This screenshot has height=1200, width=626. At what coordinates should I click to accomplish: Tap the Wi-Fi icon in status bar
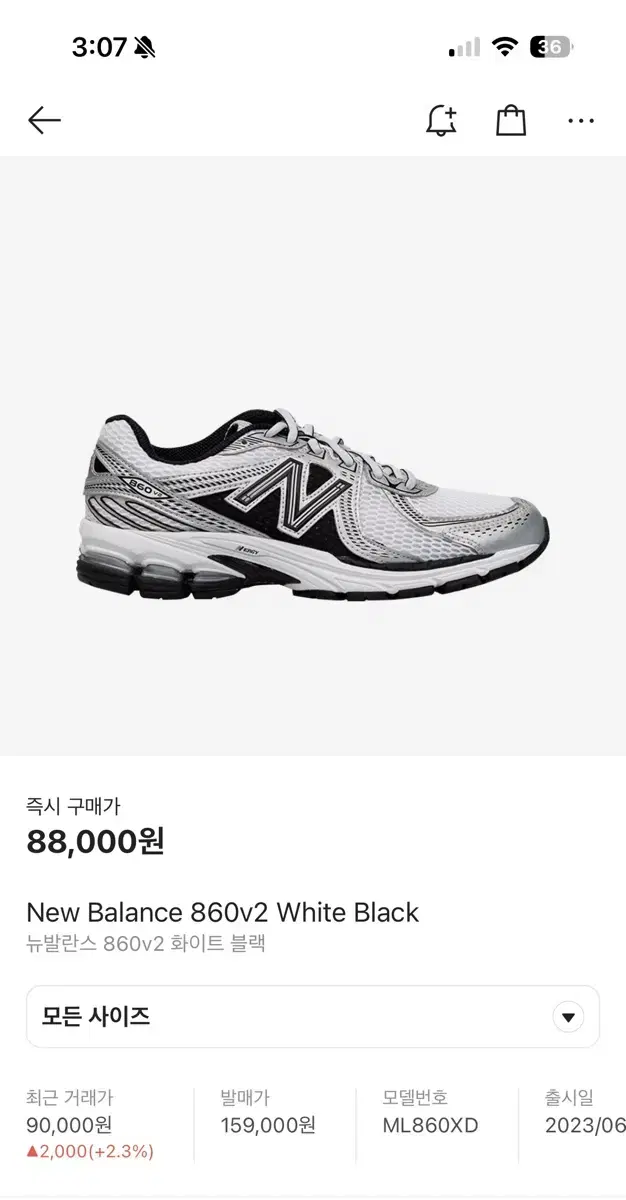pyautogui.click(x=505, y=47)
